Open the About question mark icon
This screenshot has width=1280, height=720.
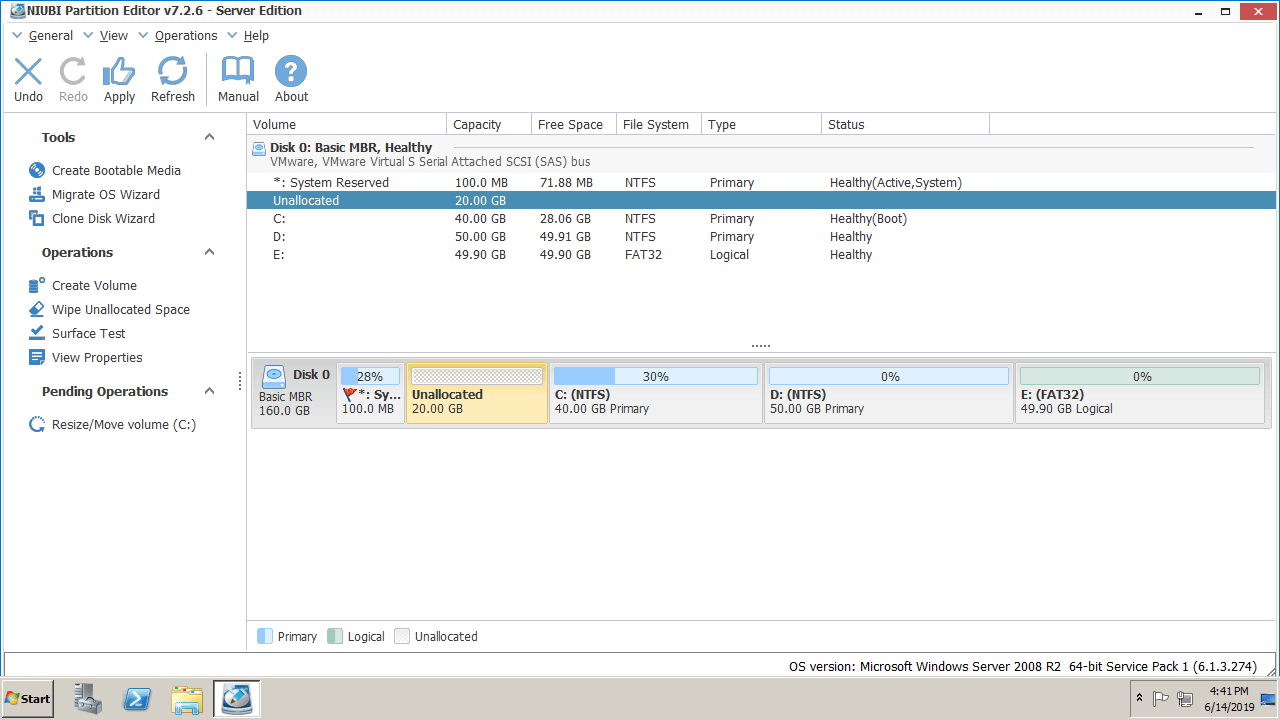(x=291, y=79)
